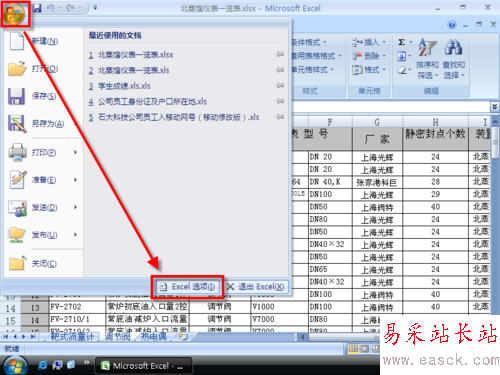Click the Redo arrow icon
500x375 pixels.
click(70, 8)
